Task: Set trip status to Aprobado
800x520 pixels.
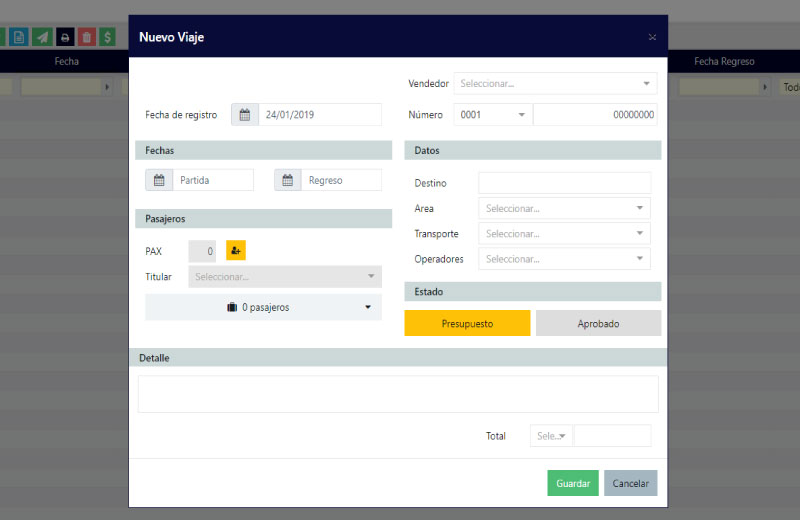Action: (598, 323)
